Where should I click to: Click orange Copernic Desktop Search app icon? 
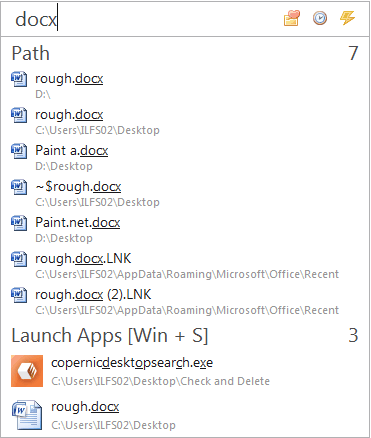pos(27,371)
